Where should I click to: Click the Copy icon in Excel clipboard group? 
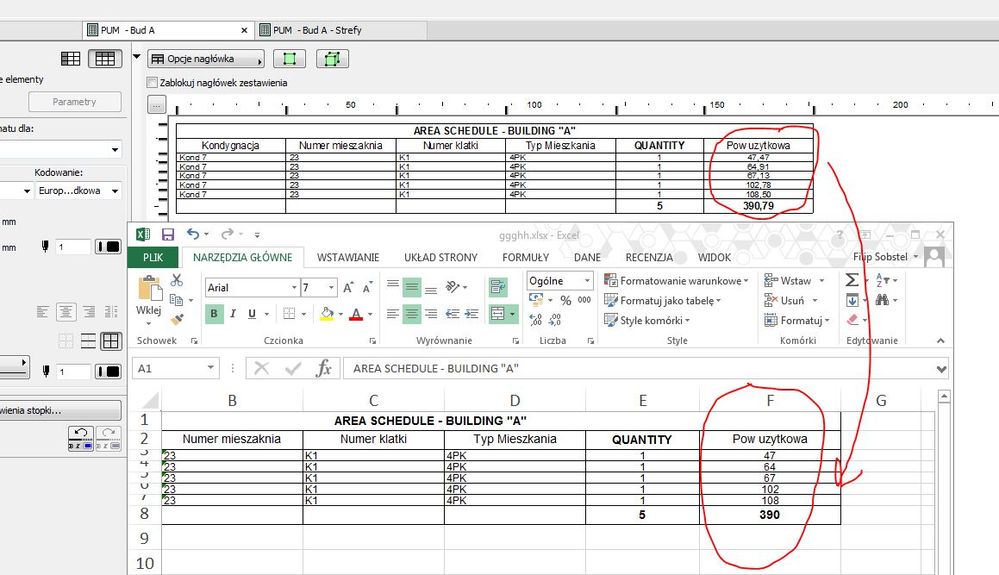(x=176, y=299)
